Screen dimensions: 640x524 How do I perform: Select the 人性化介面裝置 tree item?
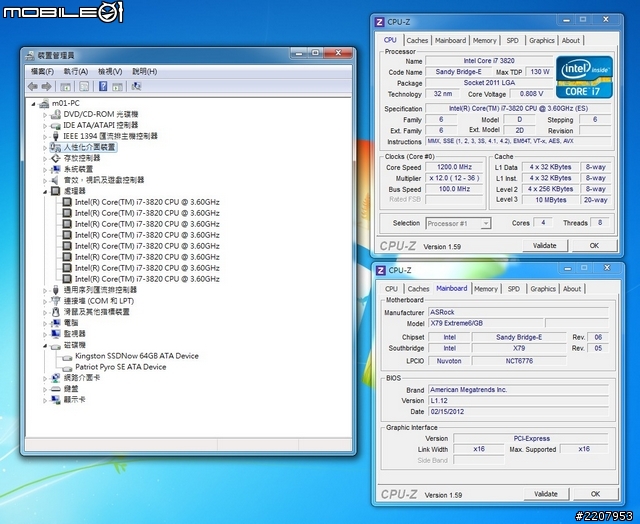coord(89,147)
